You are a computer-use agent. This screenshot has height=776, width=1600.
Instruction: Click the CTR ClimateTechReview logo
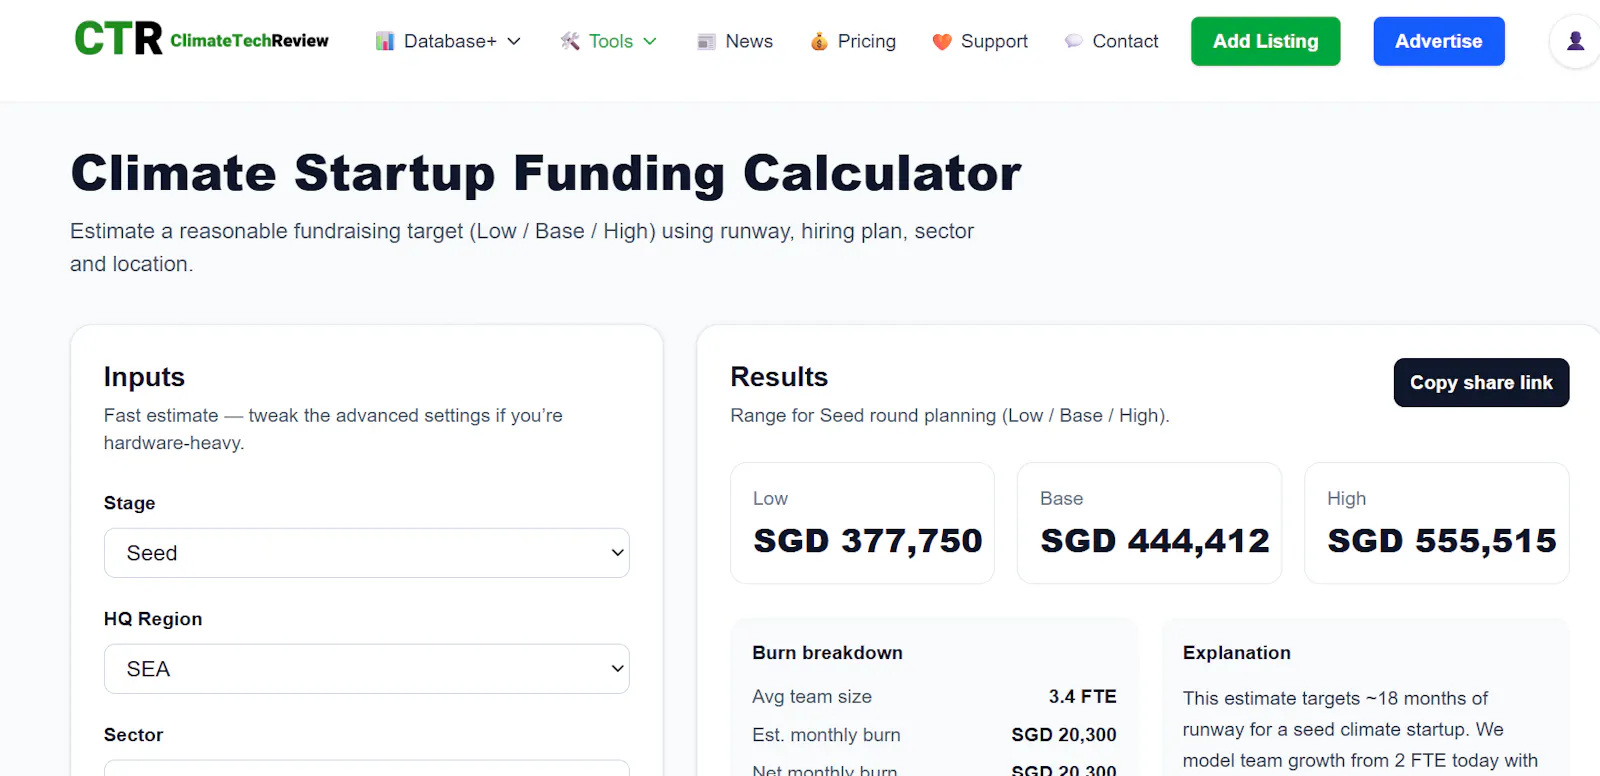point(201,40)
